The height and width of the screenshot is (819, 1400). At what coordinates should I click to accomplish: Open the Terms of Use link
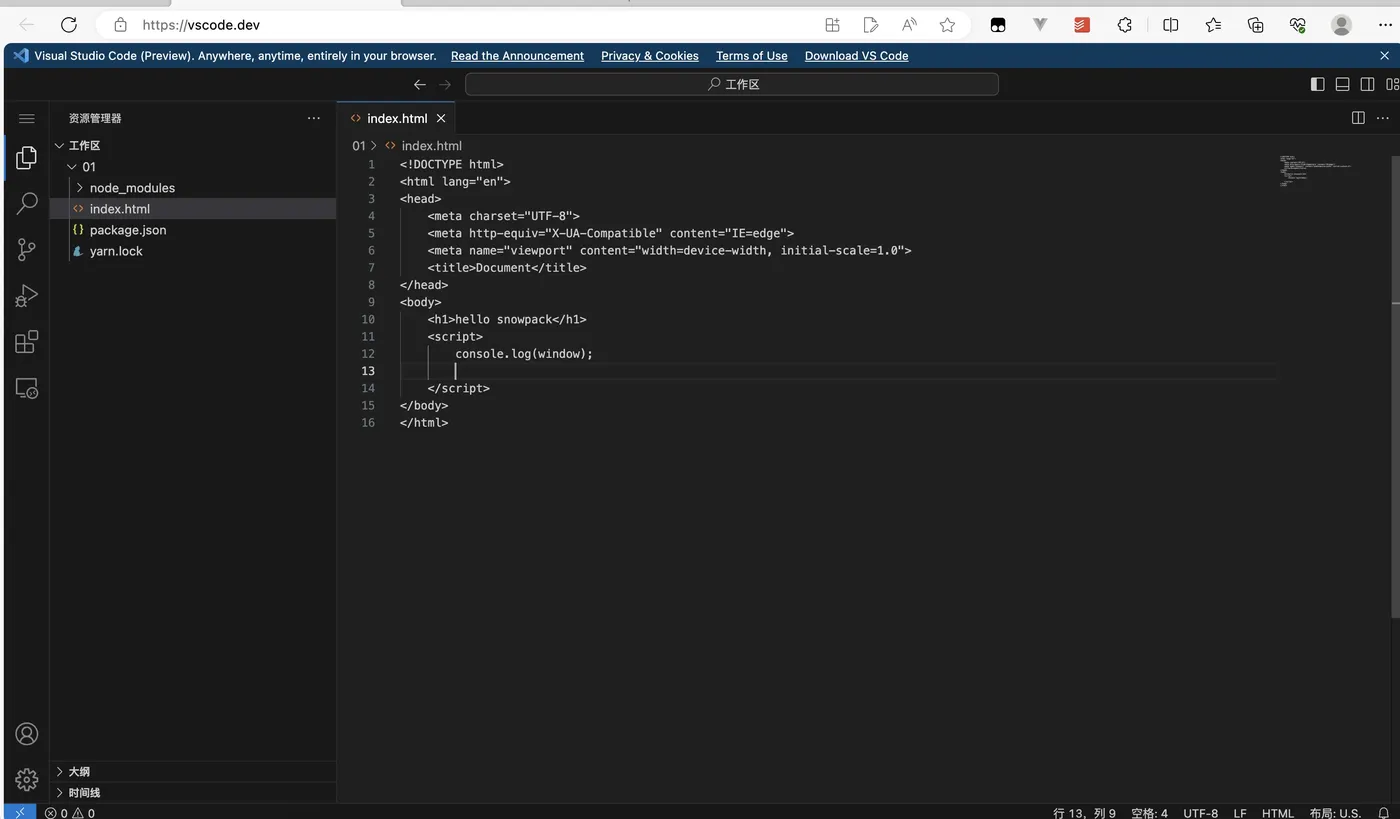pos(752,56)
